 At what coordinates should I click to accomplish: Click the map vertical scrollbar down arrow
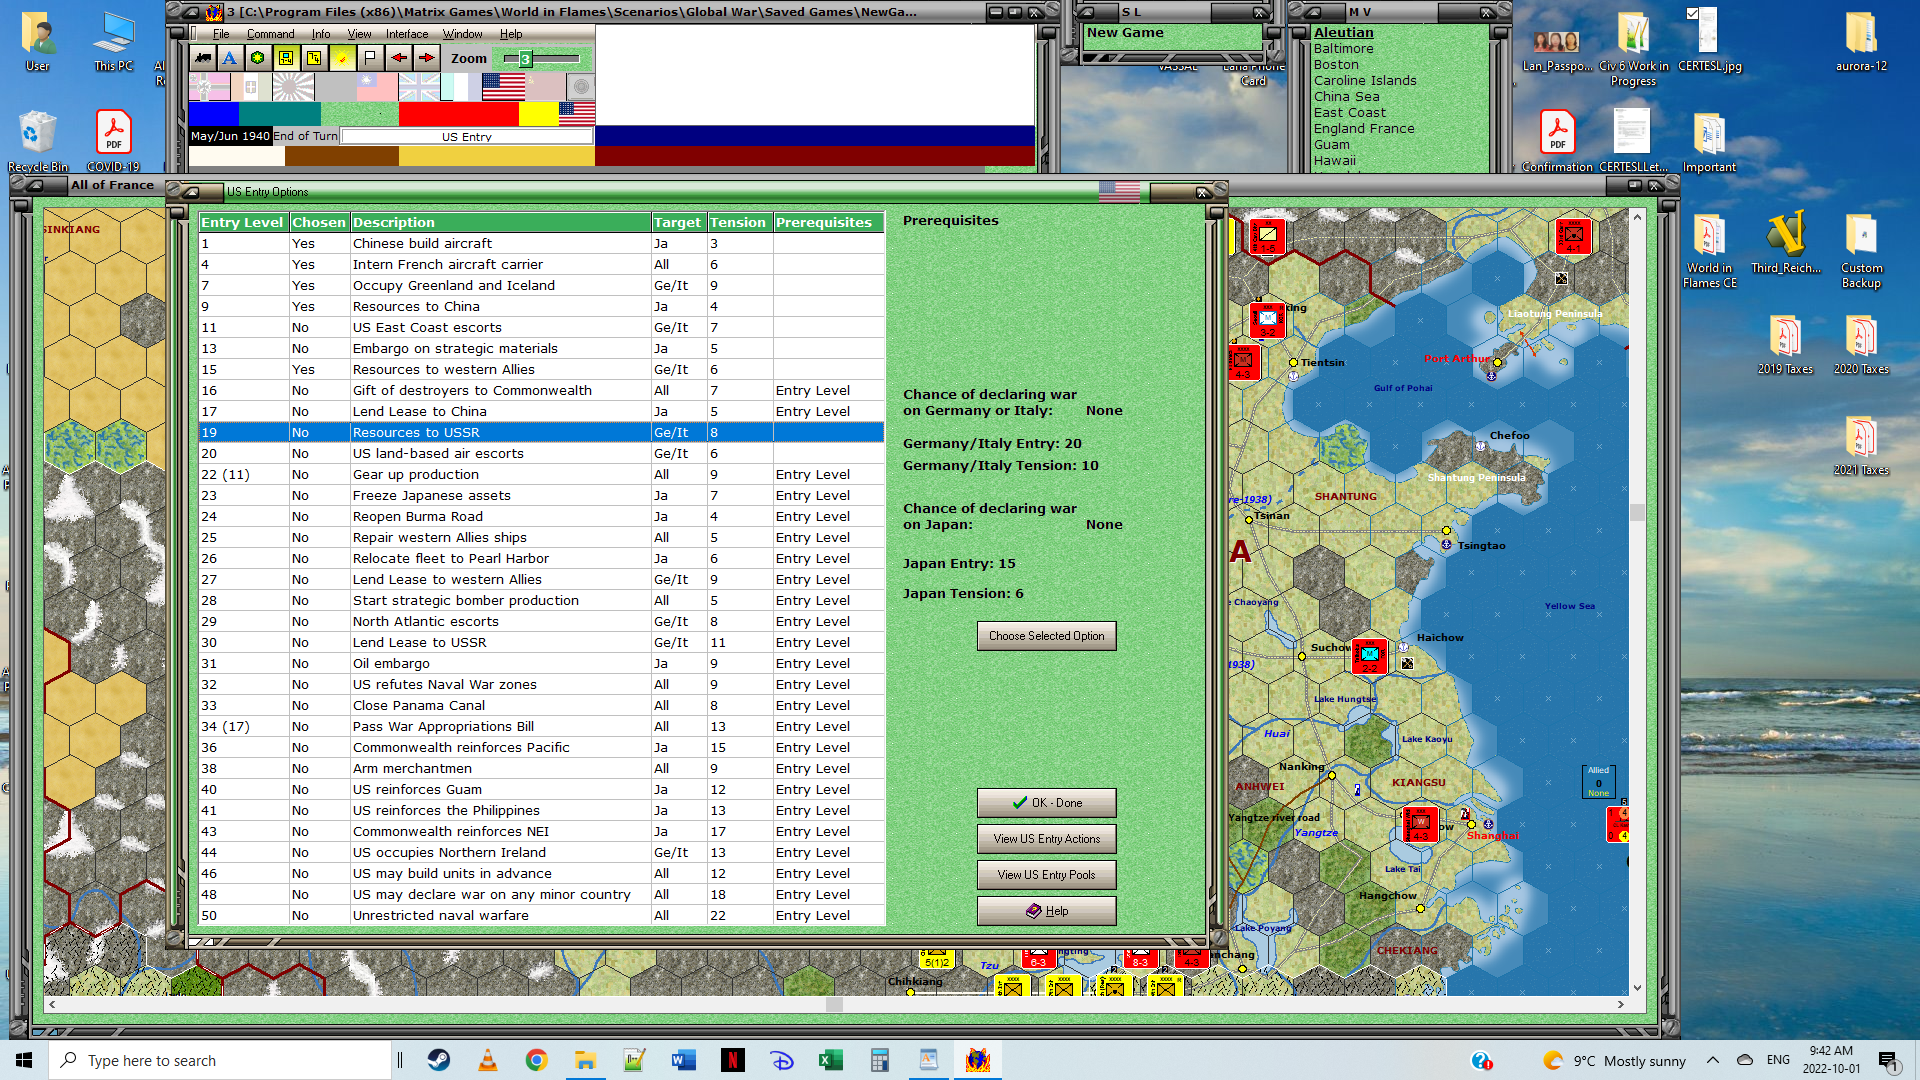1637,988
